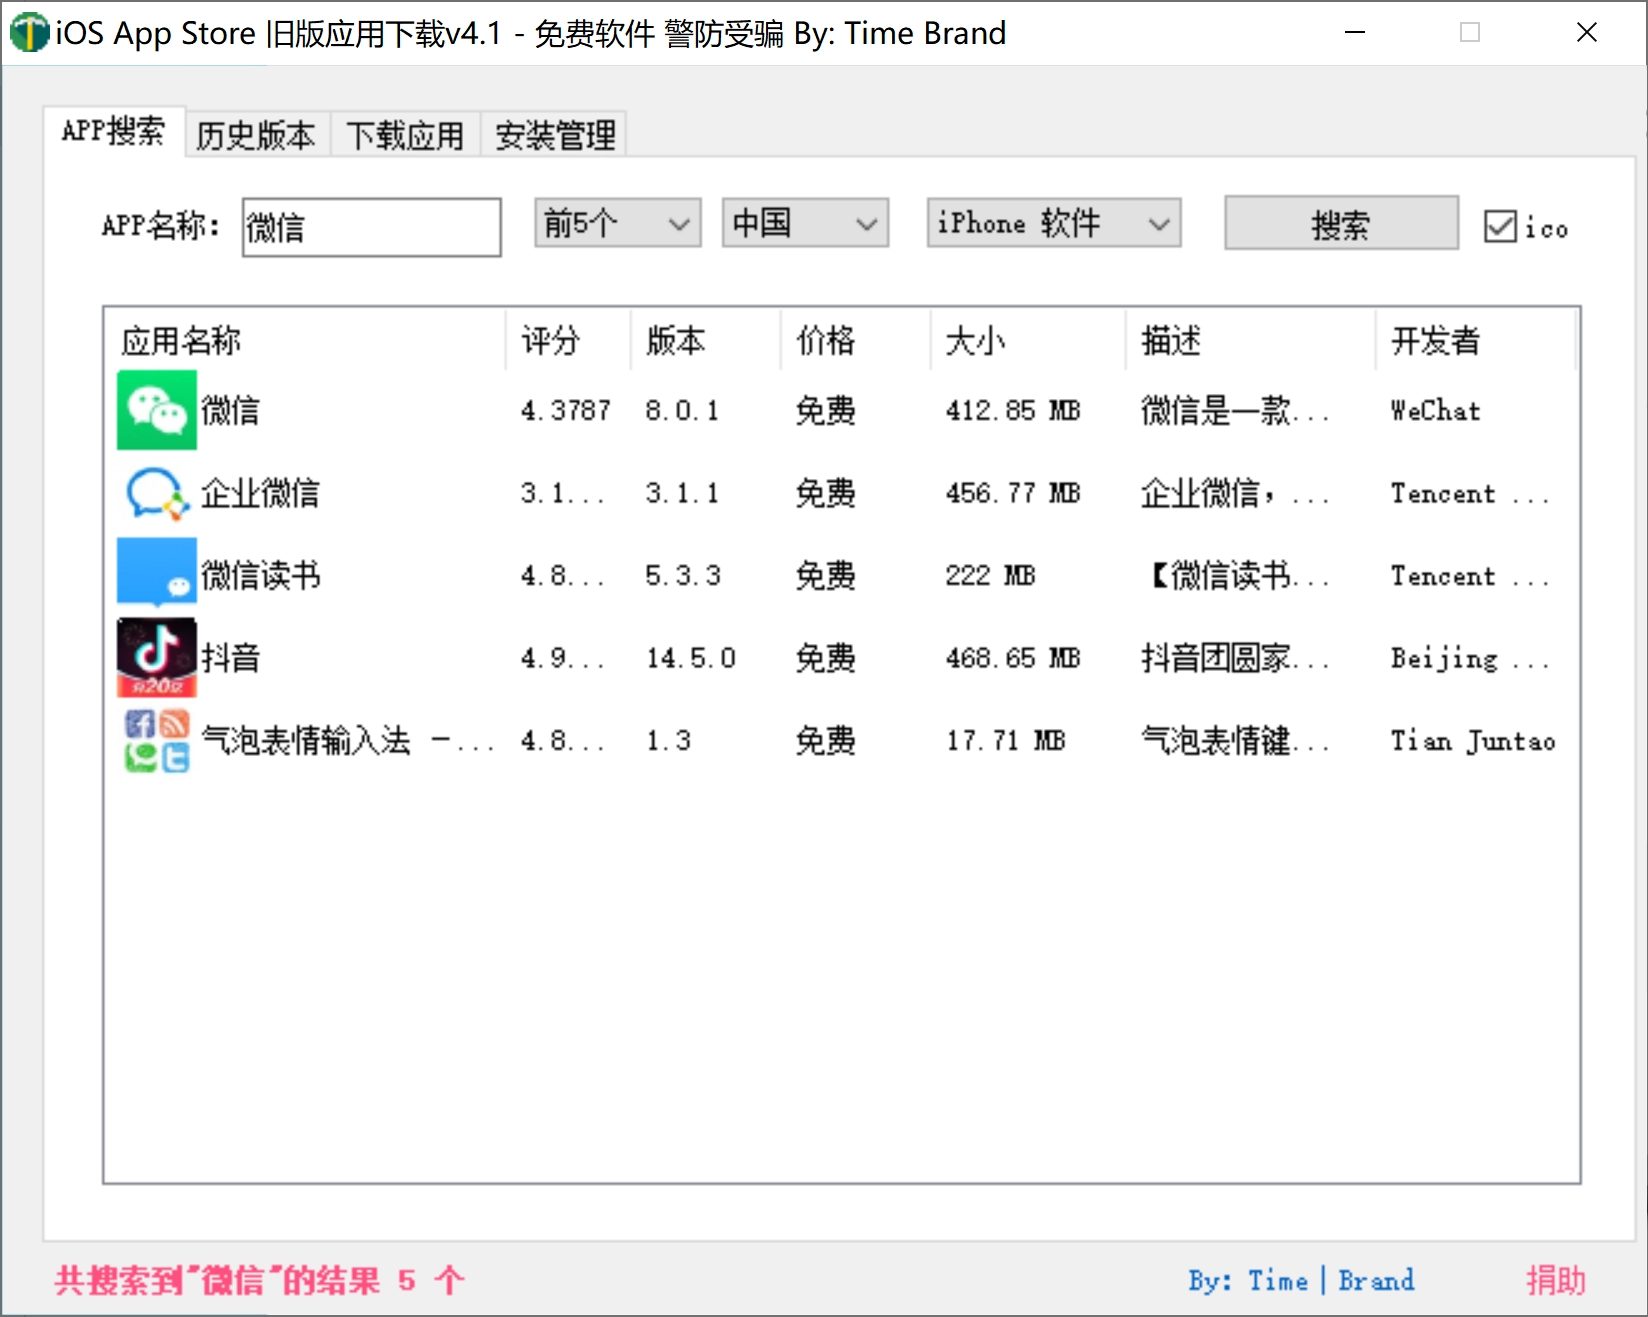The height and width of the screenshot is (1317, 1648).
Task: Click version 8.0.1 cell
Action: coord(682,410)
